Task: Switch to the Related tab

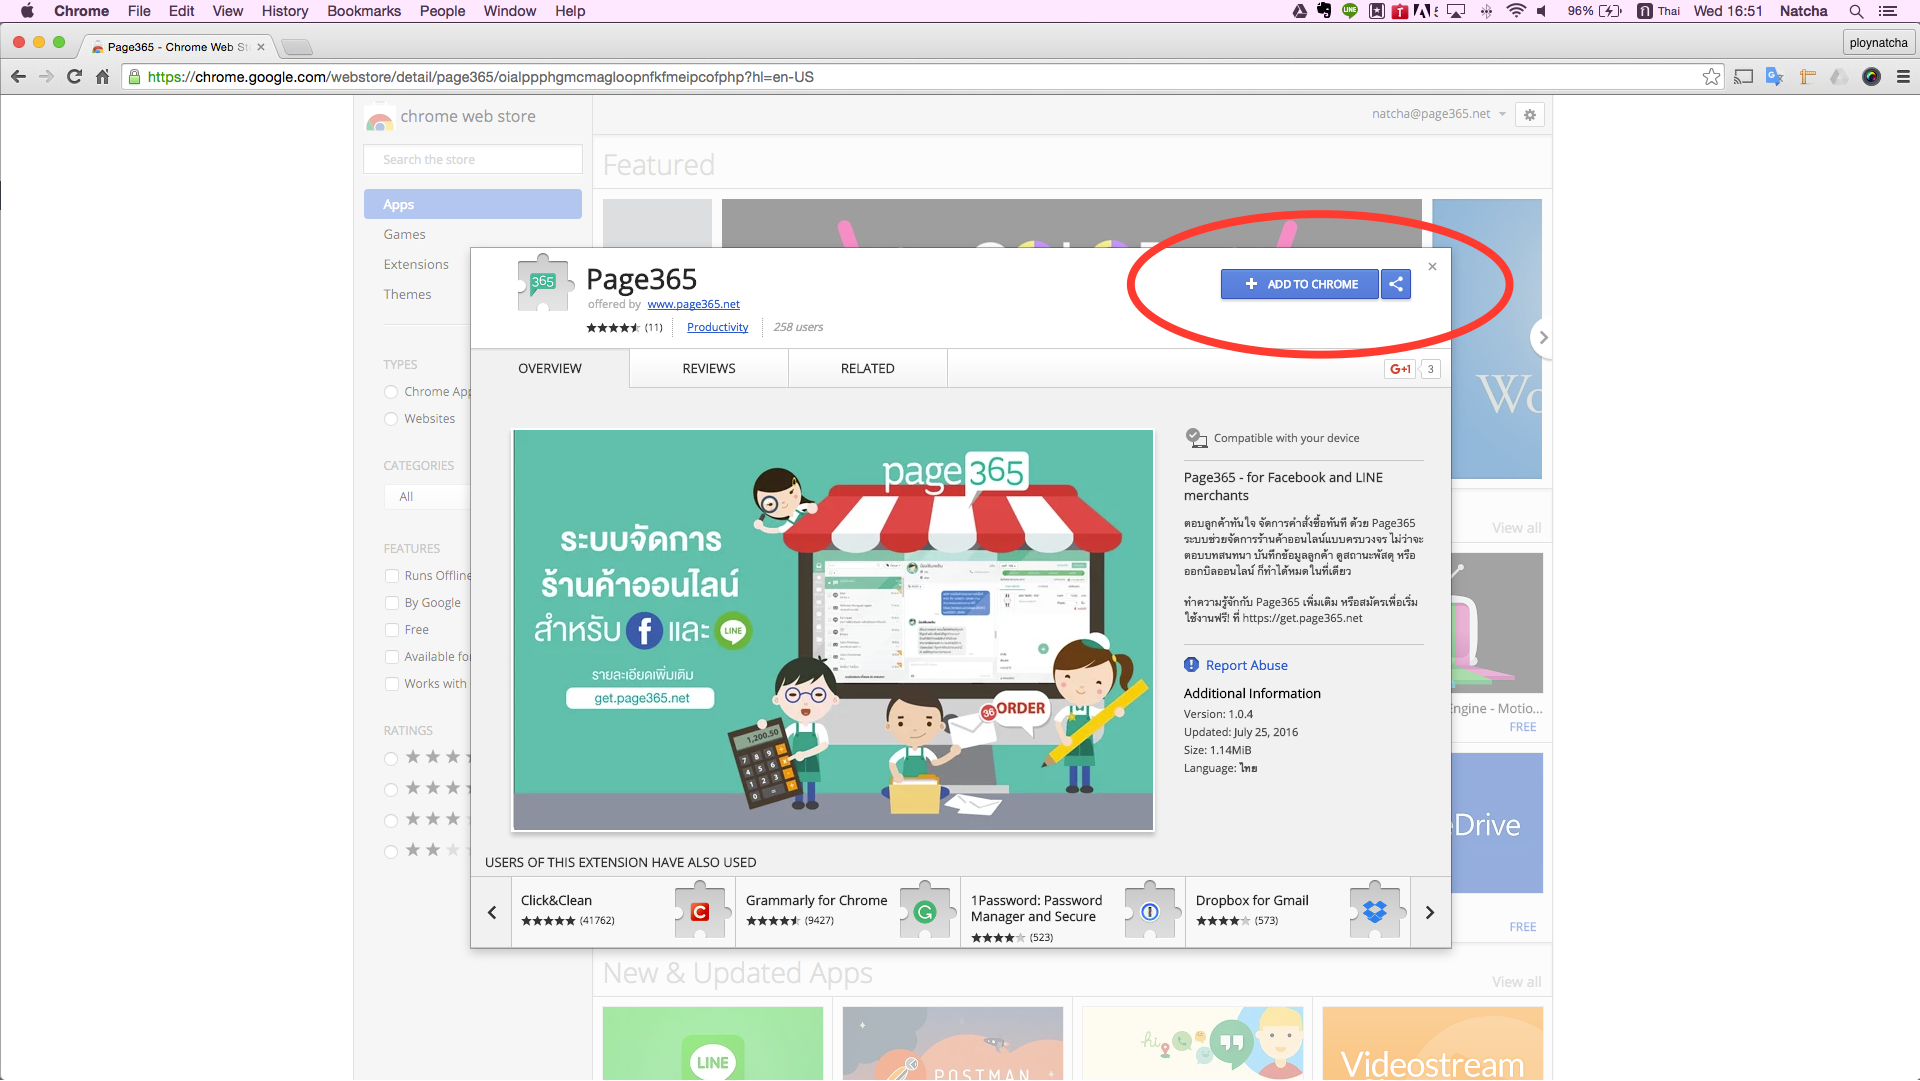Action: tap(867, 368)
